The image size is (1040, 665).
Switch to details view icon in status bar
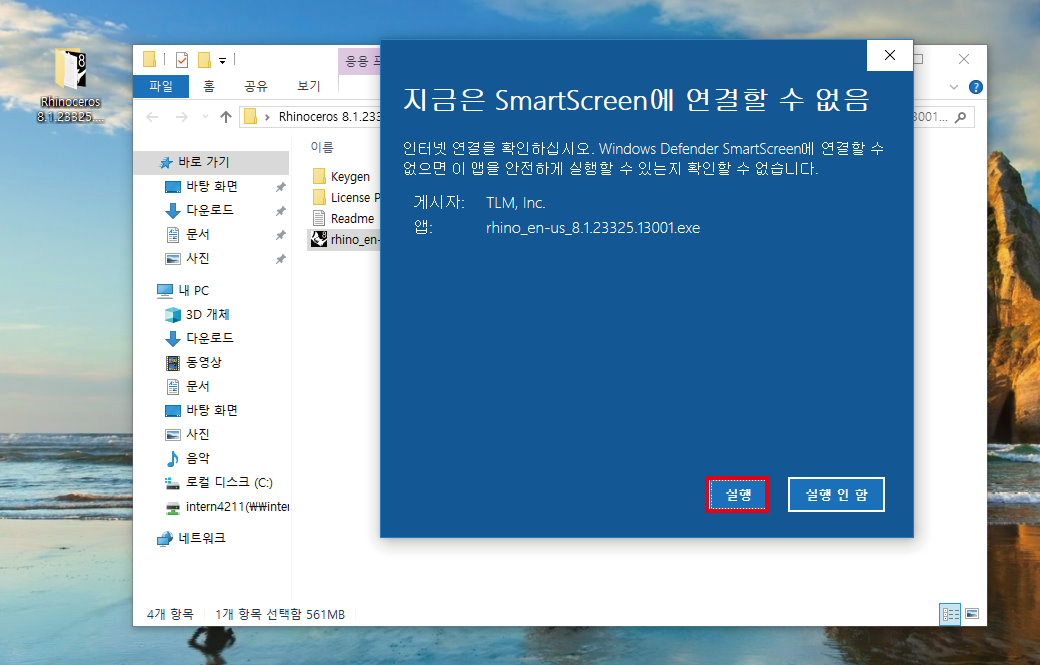click(950, 614)
